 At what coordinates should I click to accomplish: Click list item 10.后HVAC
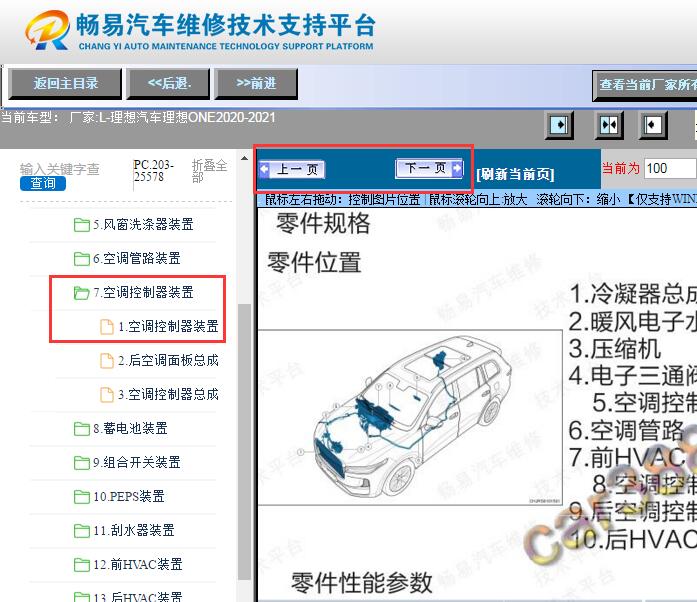tap(633, 540)
